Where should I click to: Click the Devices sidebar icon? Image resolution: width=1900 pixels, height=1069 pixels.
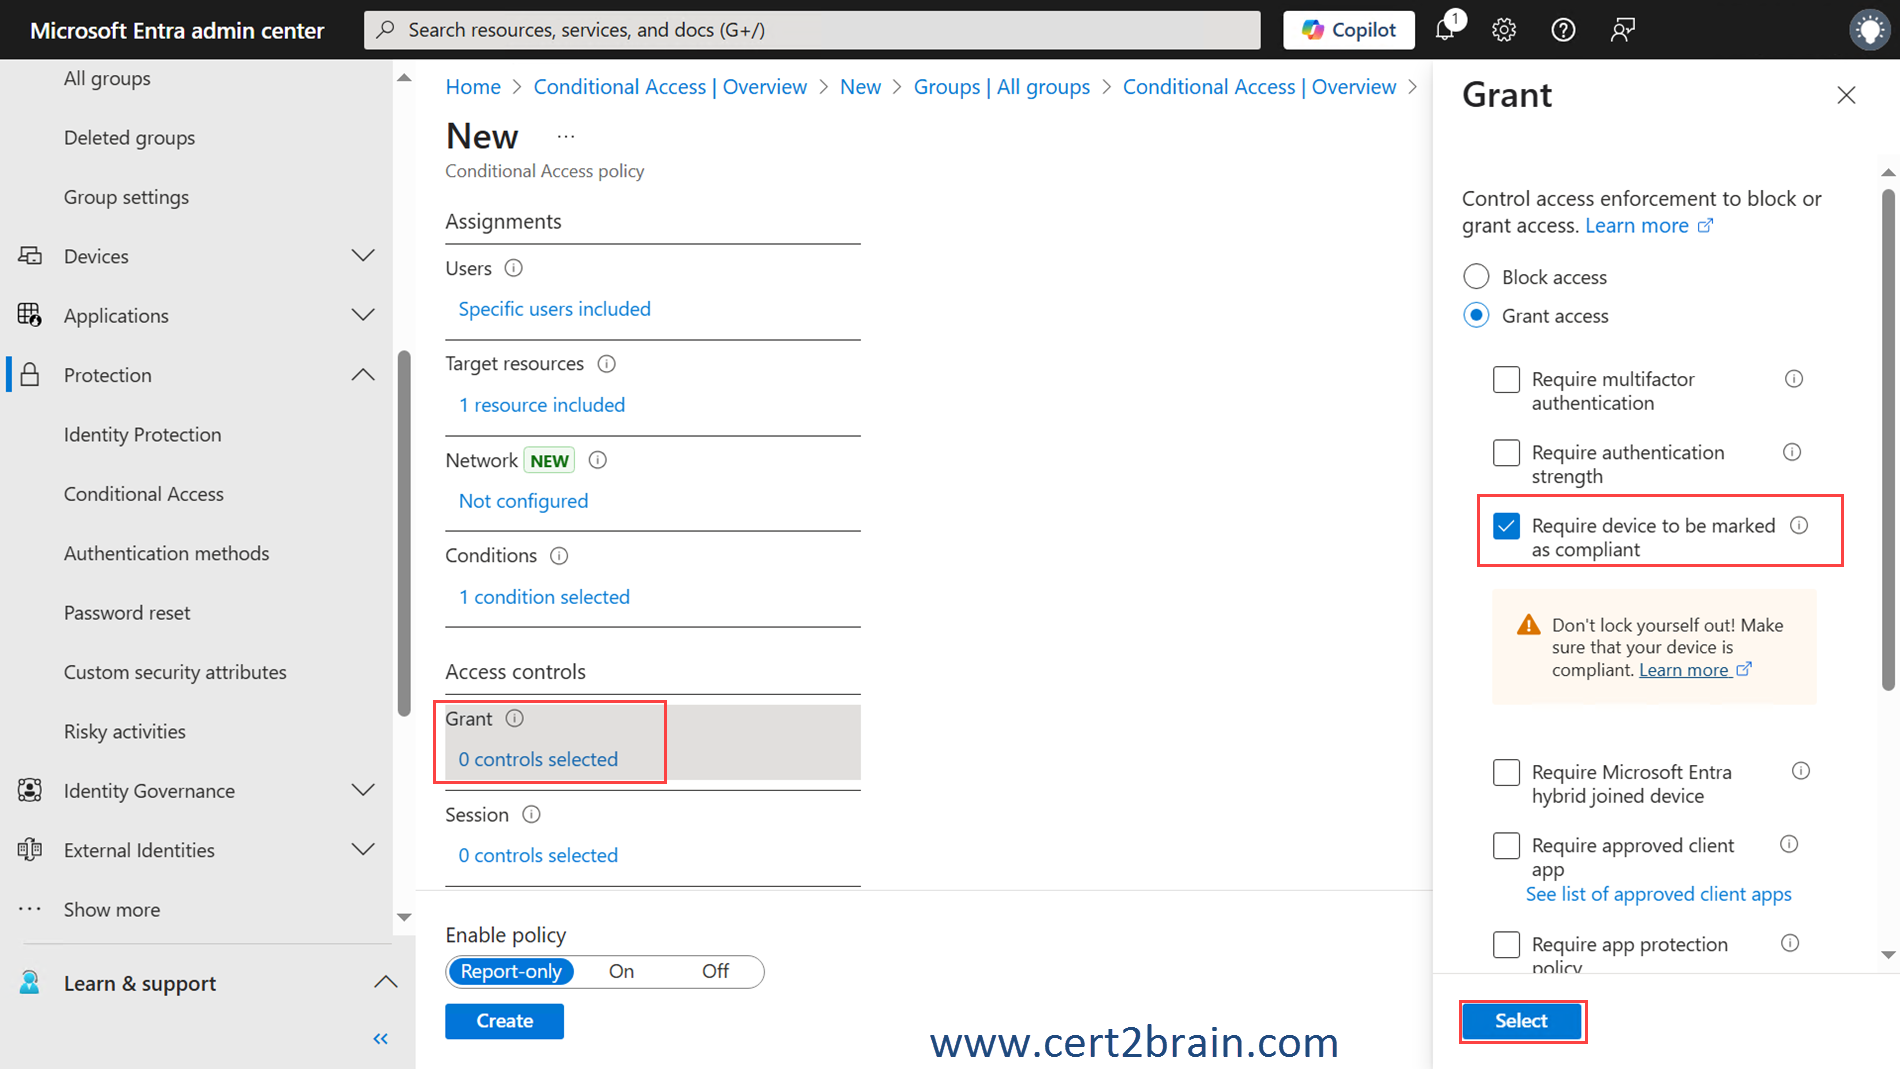click(30, 256)
